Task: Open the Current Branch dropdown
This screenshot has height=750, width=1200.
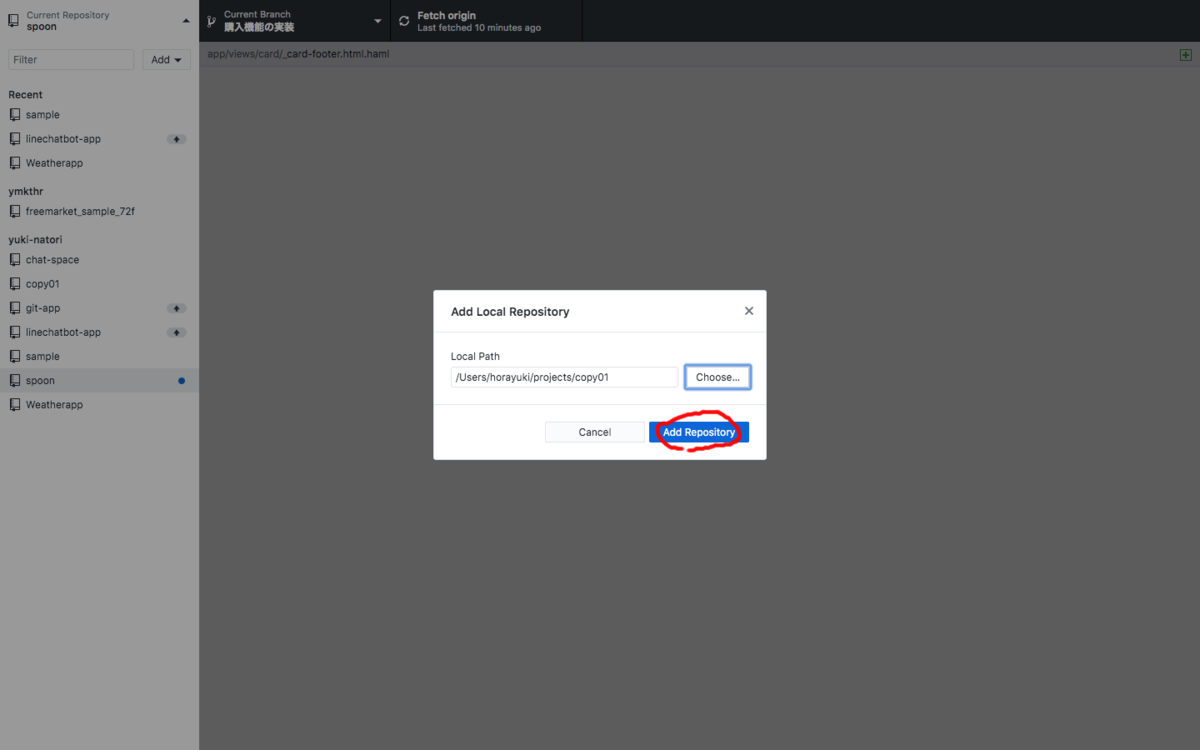Action: tap(295, 21)
